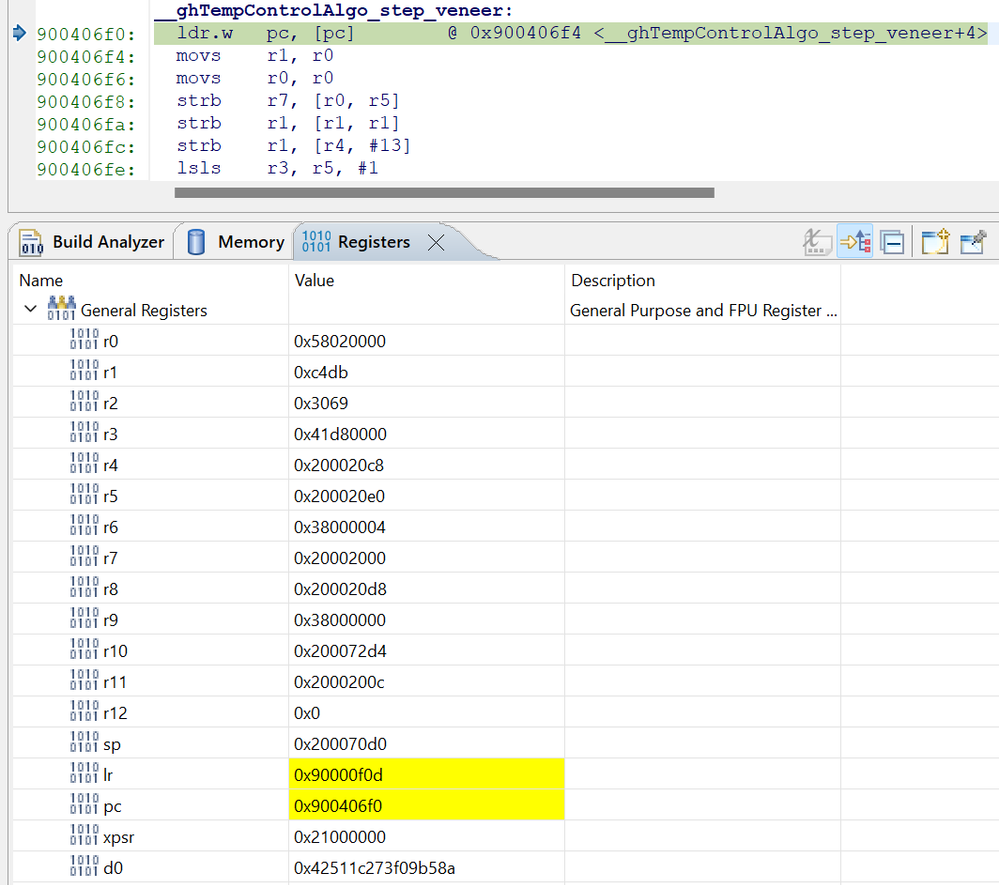Select highlighted pc value 0x900406f0
Viewport: 999px width, 885px height.
click(426, 806)
